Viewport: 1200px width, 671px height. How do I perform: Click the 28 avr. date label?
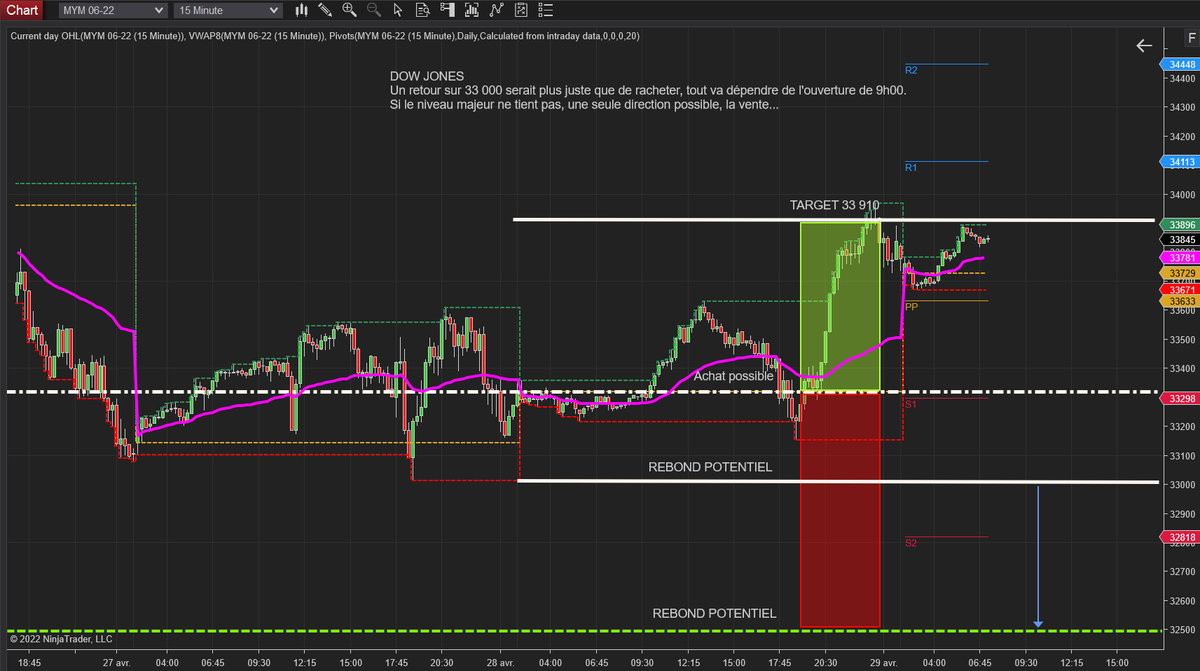tap(500, 662)
